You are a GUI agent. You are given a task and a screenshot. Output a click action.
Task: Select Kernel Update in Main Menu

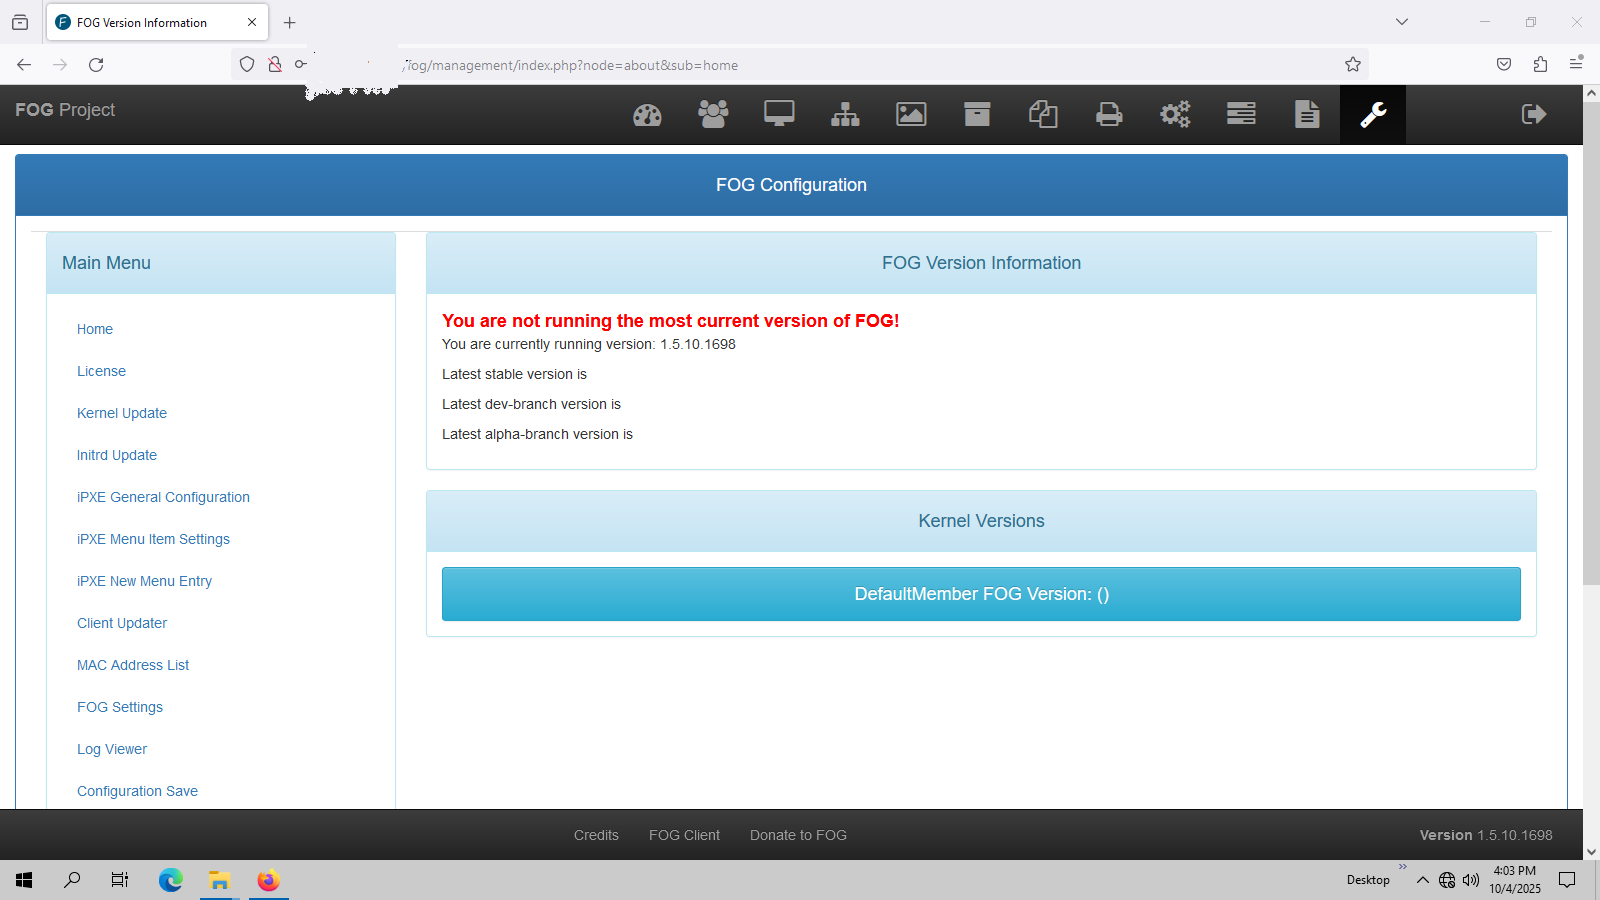(x=122, y=413)
